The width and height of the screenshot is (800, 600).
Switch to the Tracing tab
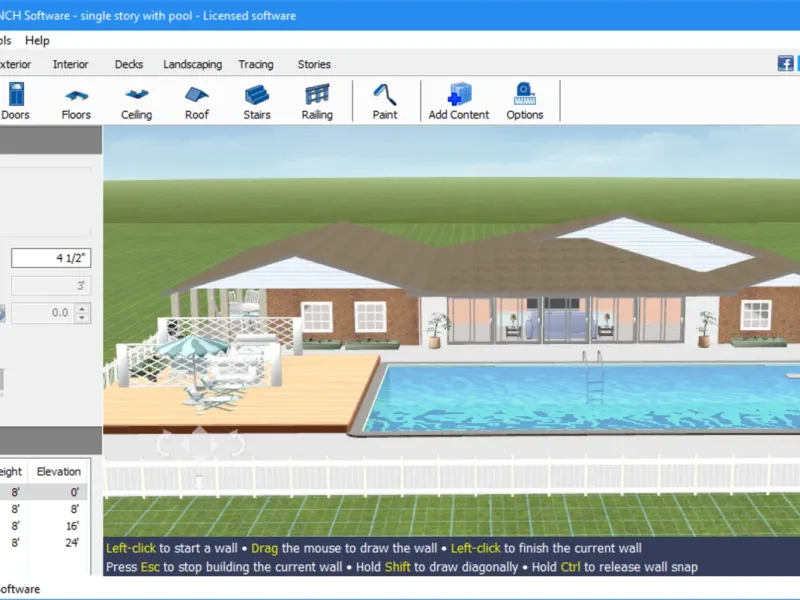pos(256,64)
